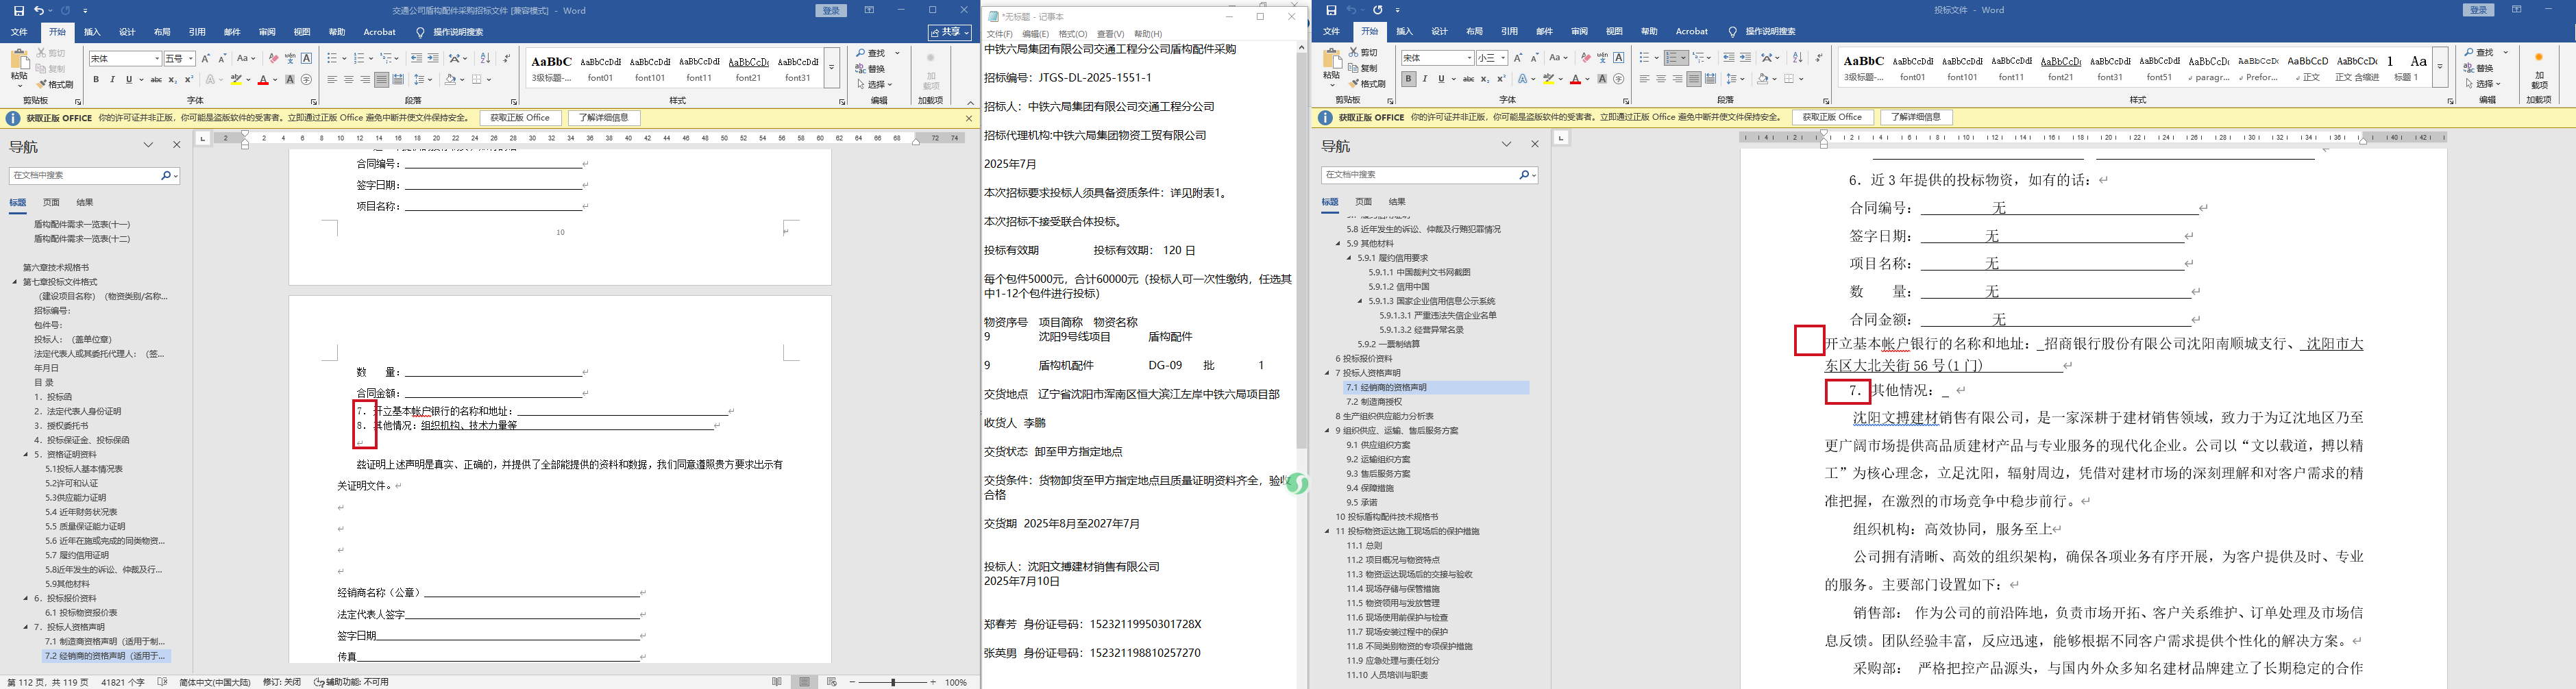2576x689 pixels.
Task: Switch to Web Layout view in 招标文件 status bar
Action: [x=831, y=682]
